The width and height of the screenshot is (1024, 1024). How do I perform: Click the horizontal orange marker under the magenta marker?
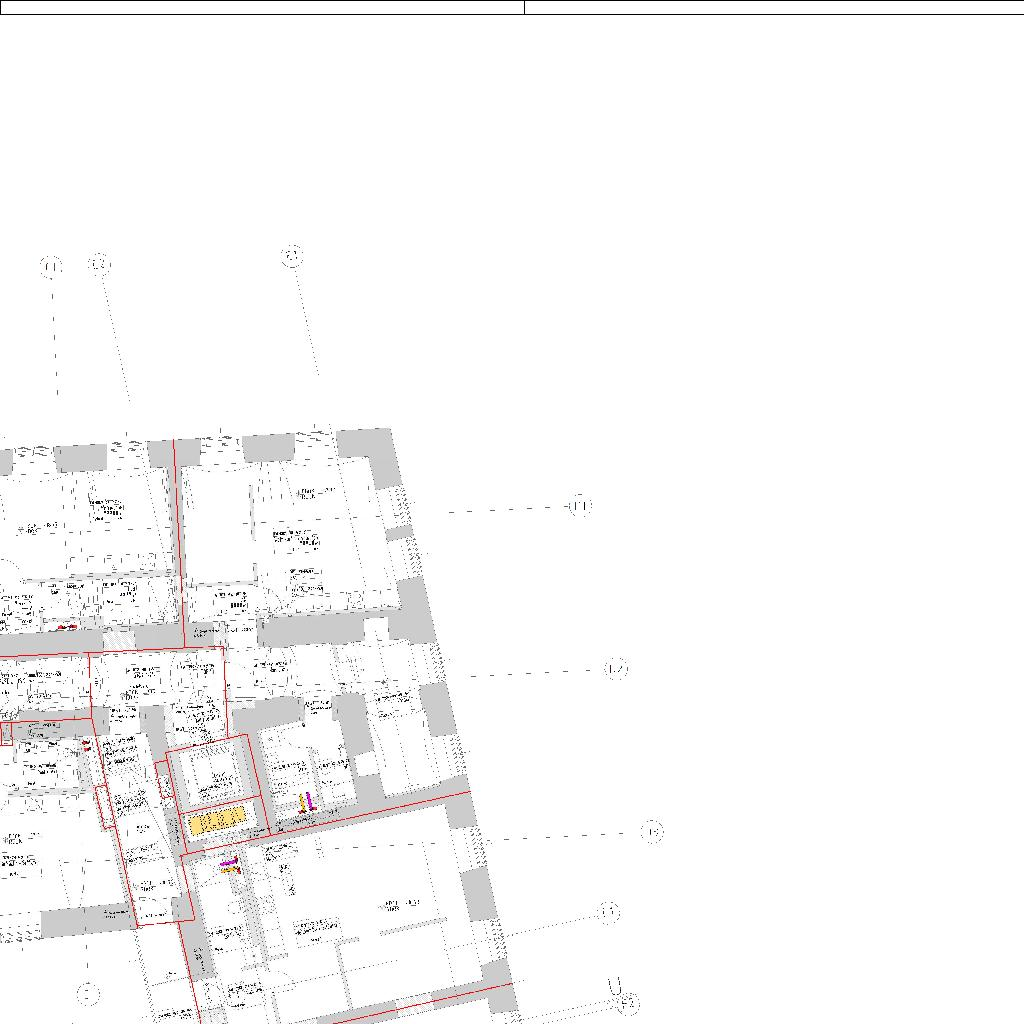coord(230,870)
